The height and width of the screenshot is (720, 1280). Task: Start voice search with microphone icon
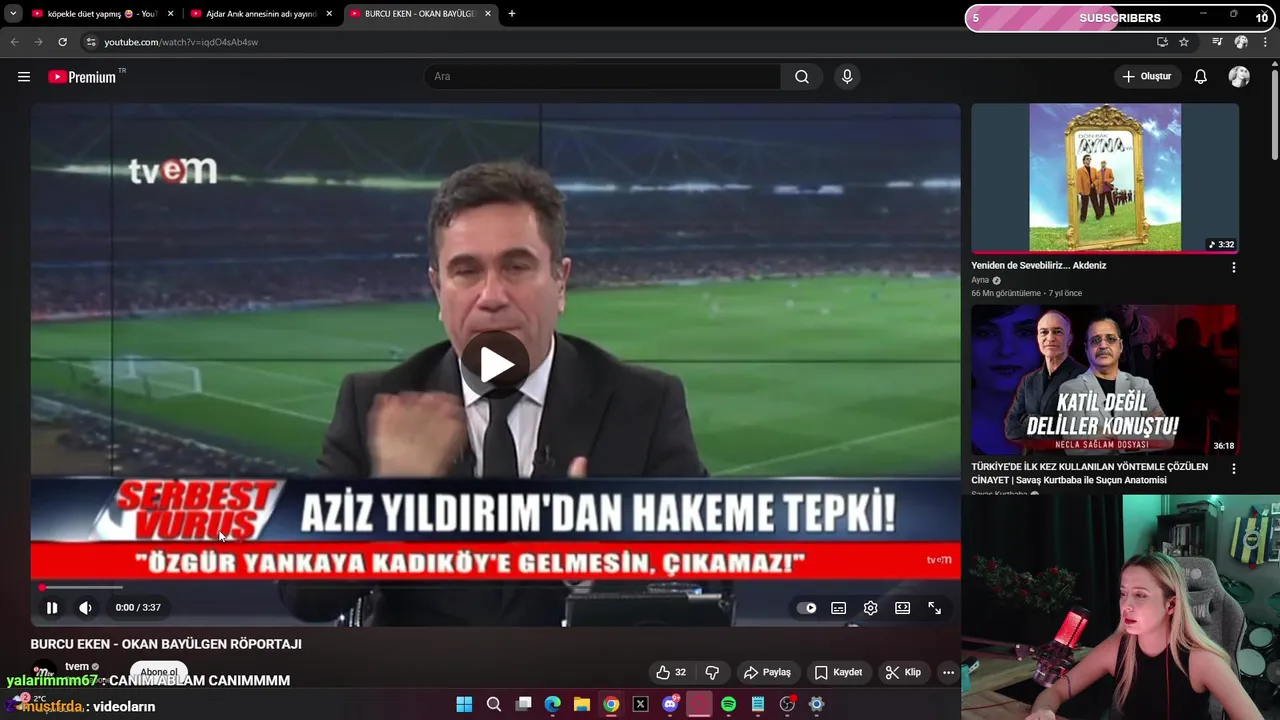click(x=847, y=77)
